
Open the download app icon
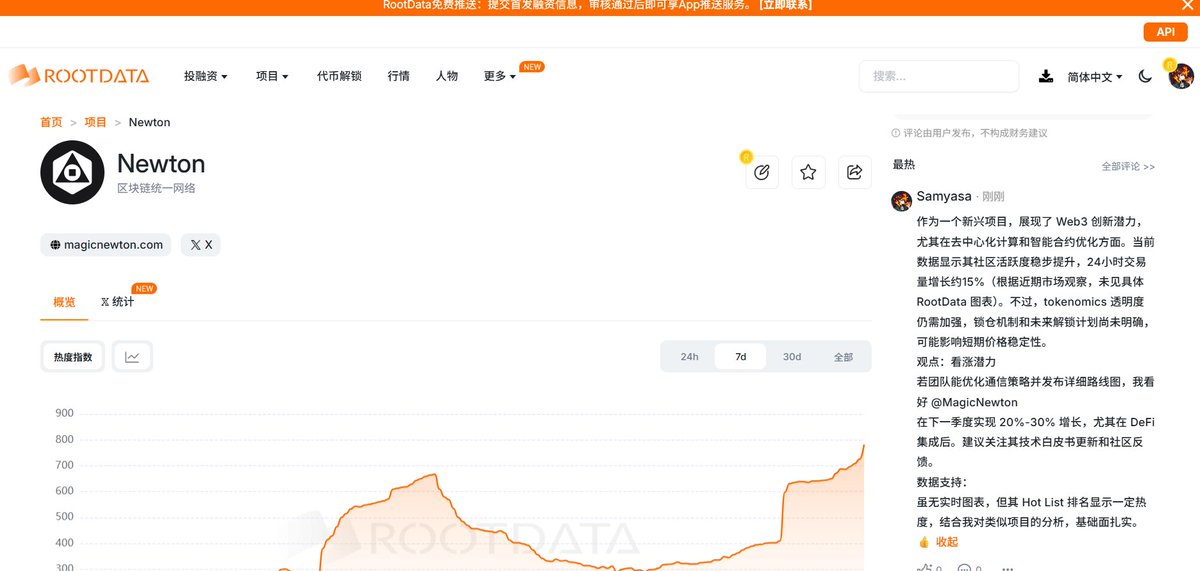(x=1046, y=76)
